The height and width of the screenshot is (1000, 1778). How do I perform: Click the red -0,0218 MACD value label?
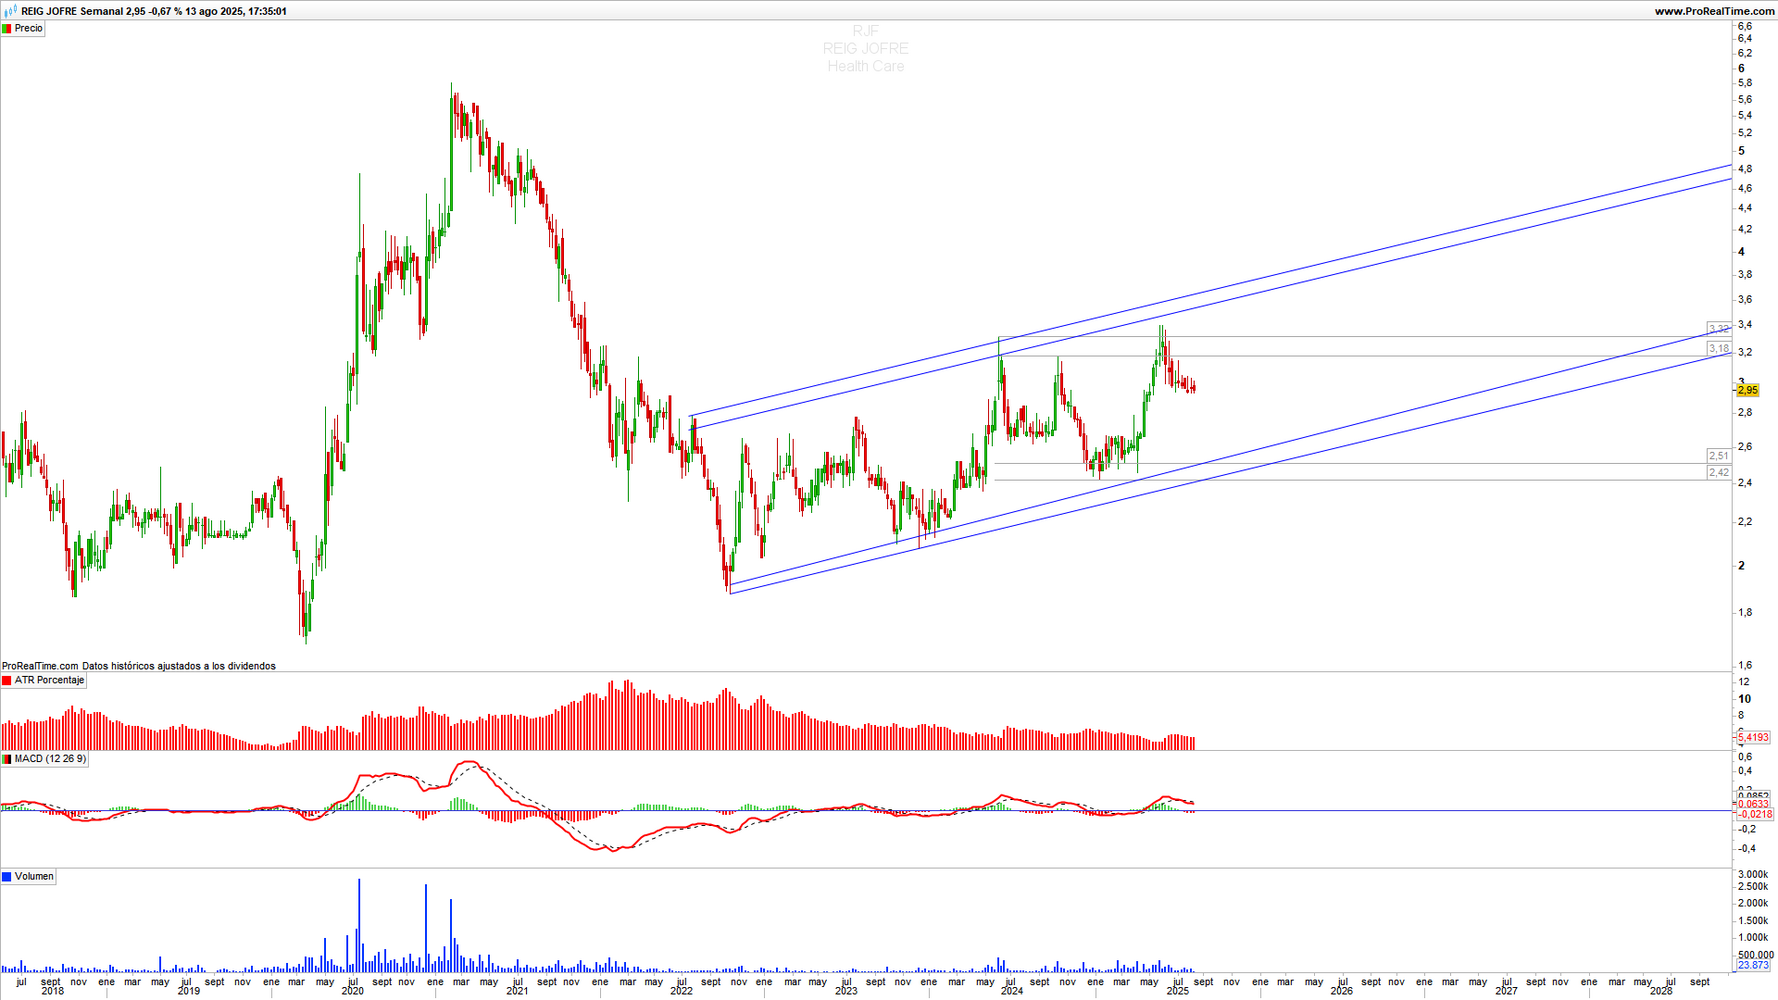tap(1755, 815)
